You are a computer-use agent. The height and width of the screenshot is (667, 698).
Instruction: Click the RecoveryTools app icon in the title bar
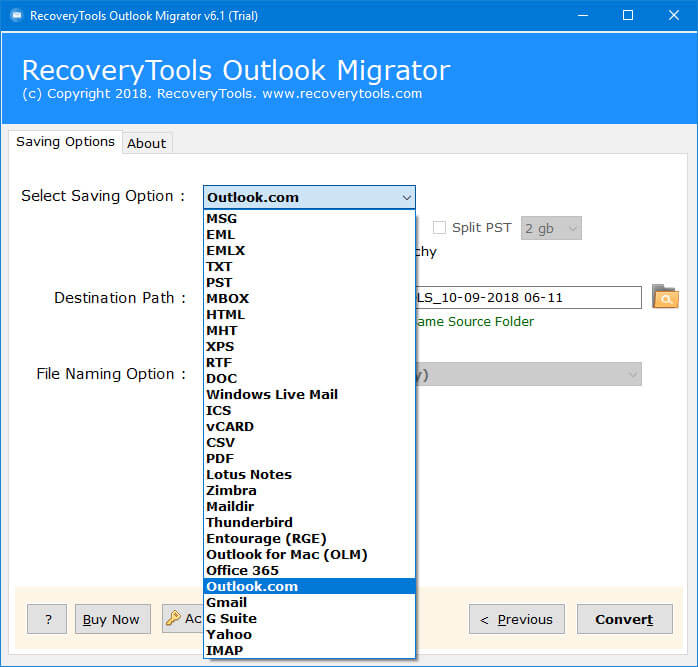17,16
